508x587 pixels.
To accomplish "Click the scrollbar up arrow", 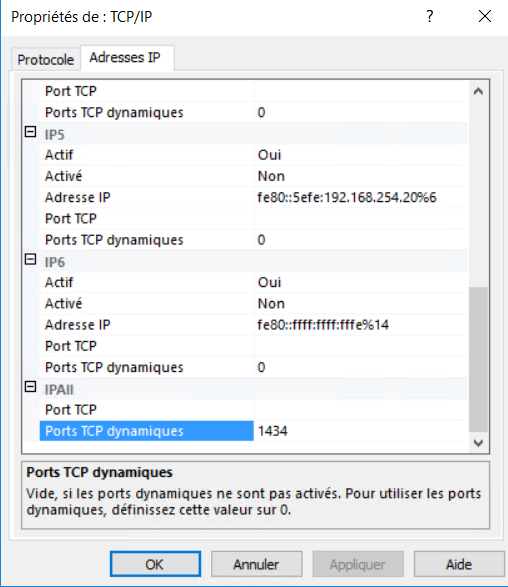I will [478, 91].
